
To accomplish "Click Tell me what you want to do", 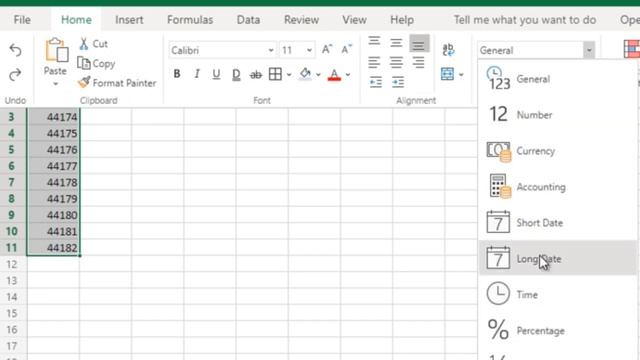I will click(525, 20).
